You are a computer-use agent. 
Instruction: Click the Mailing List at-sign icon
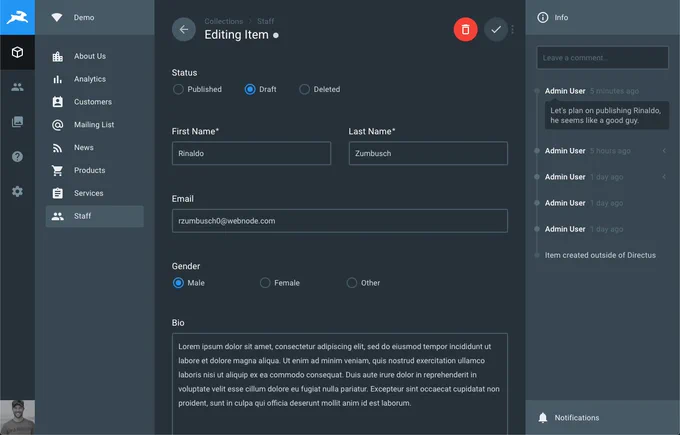click(58, 125)
